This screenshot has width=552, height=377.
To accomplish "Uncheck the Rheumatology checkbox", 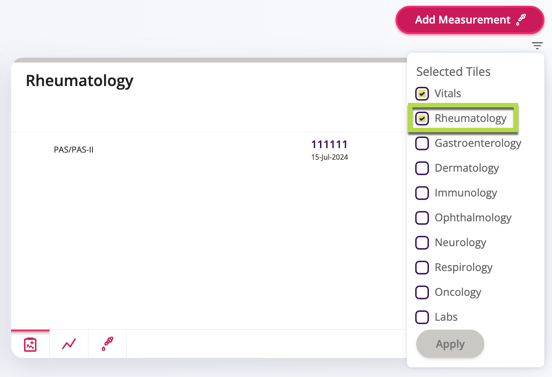I will coord(422,118).
